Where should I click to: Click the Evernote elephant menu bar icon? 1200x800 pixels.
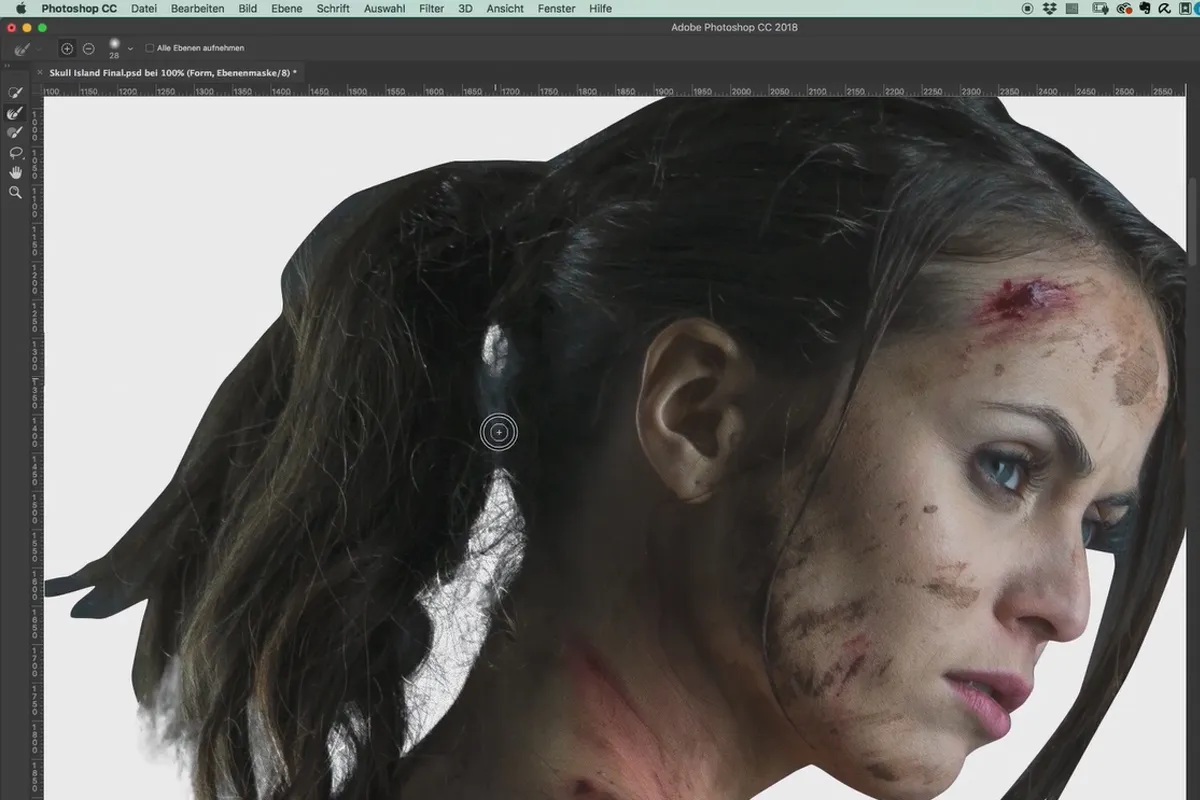pos(1146,8)
